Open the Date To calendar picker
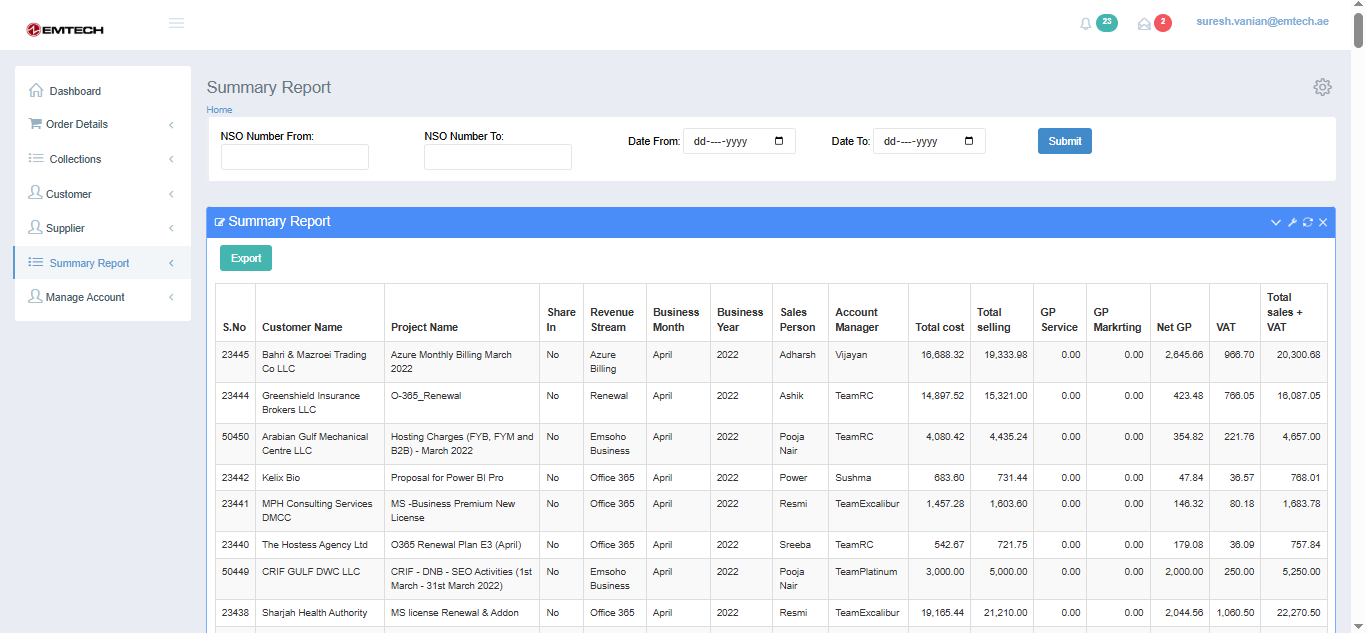Viewport: 1366px width, 633px height. tap(968, 141)
